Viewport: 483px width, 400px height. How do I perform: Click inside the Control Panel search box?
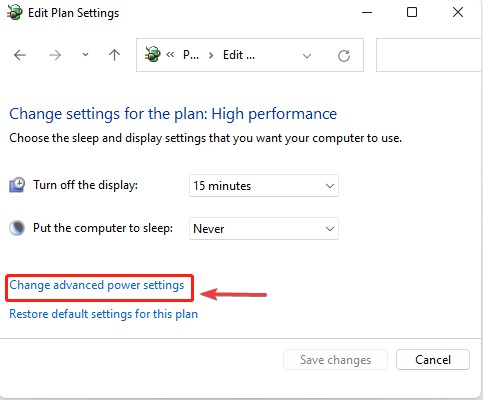point(429,55)
